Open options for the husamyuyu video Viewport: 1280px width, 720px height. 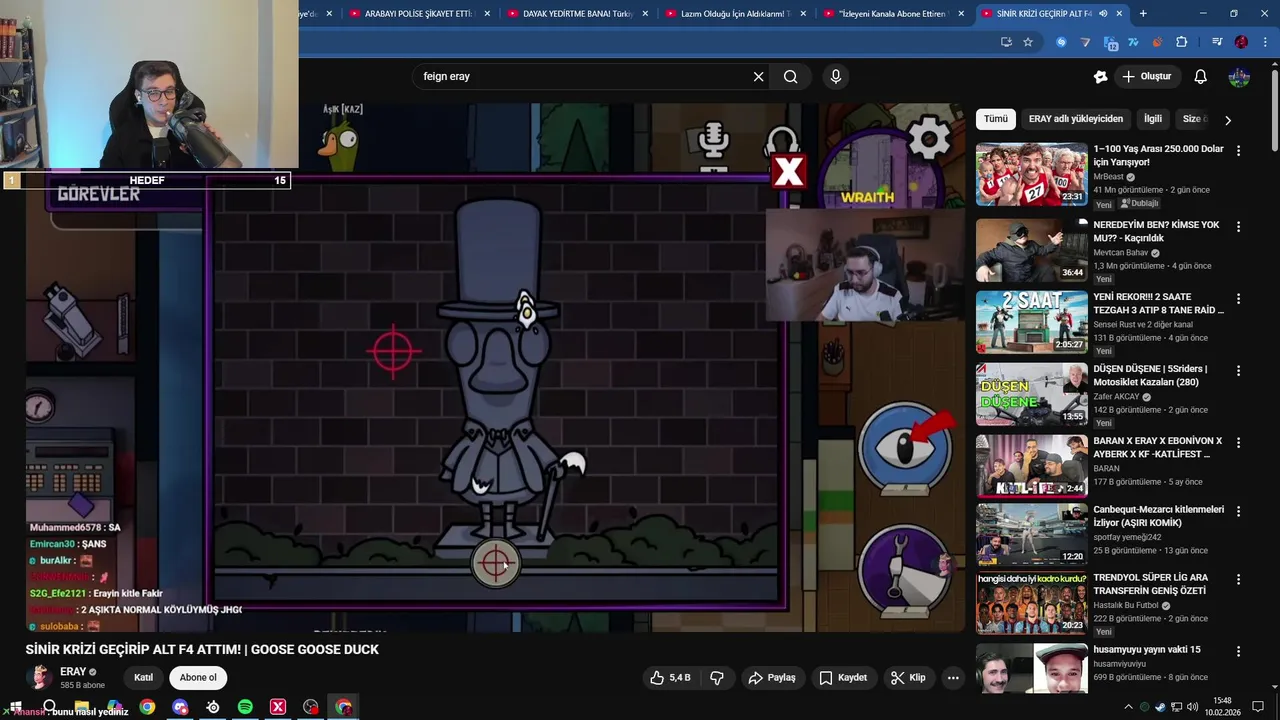[1238, 652]
